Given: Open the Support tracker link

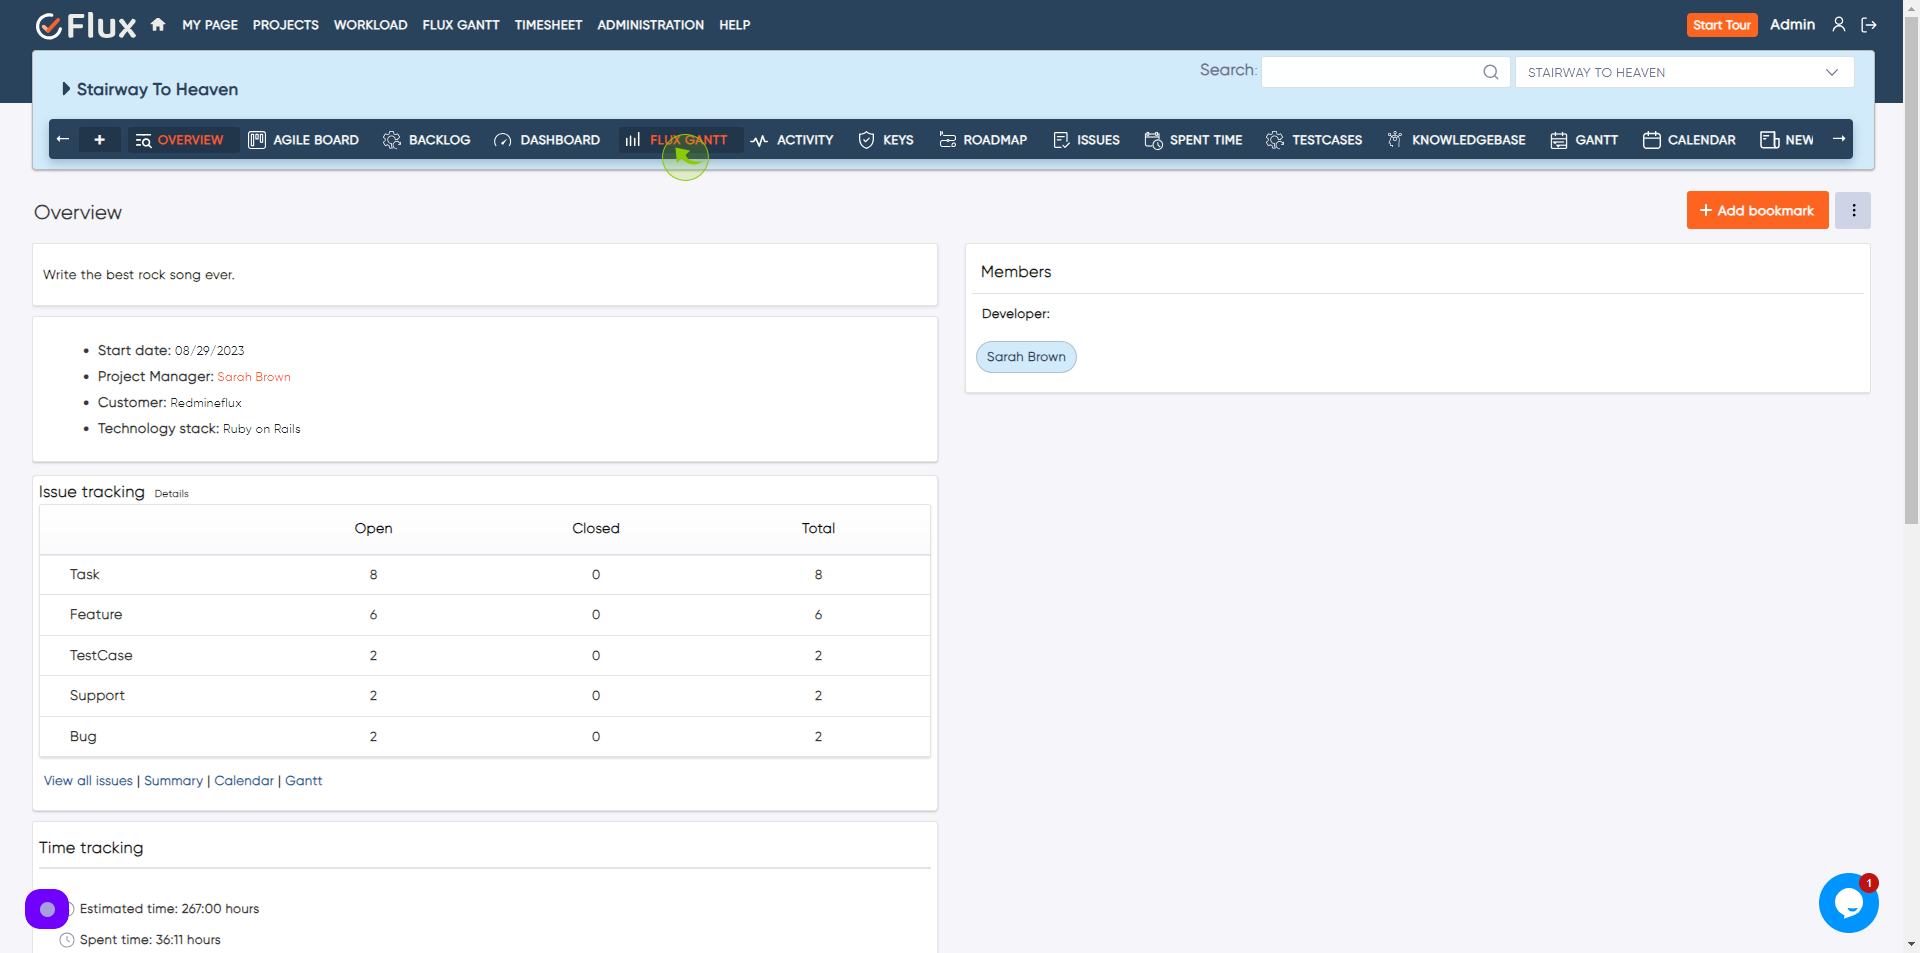Looking at the screenshot, I should point(97,696).
